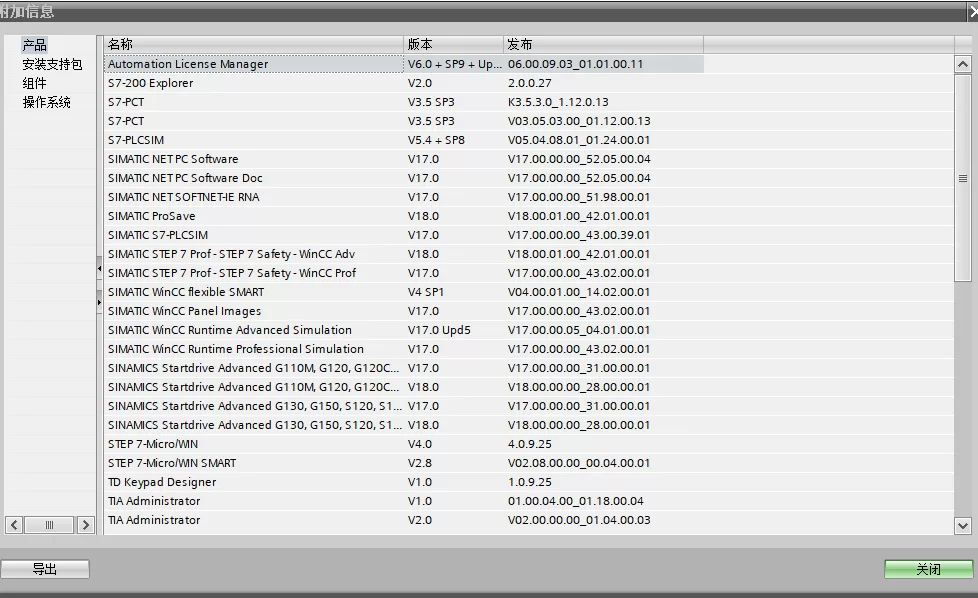Screen dimensions: 978x598
Task: Open the 安装支持包 section
Action: [52, 64]
